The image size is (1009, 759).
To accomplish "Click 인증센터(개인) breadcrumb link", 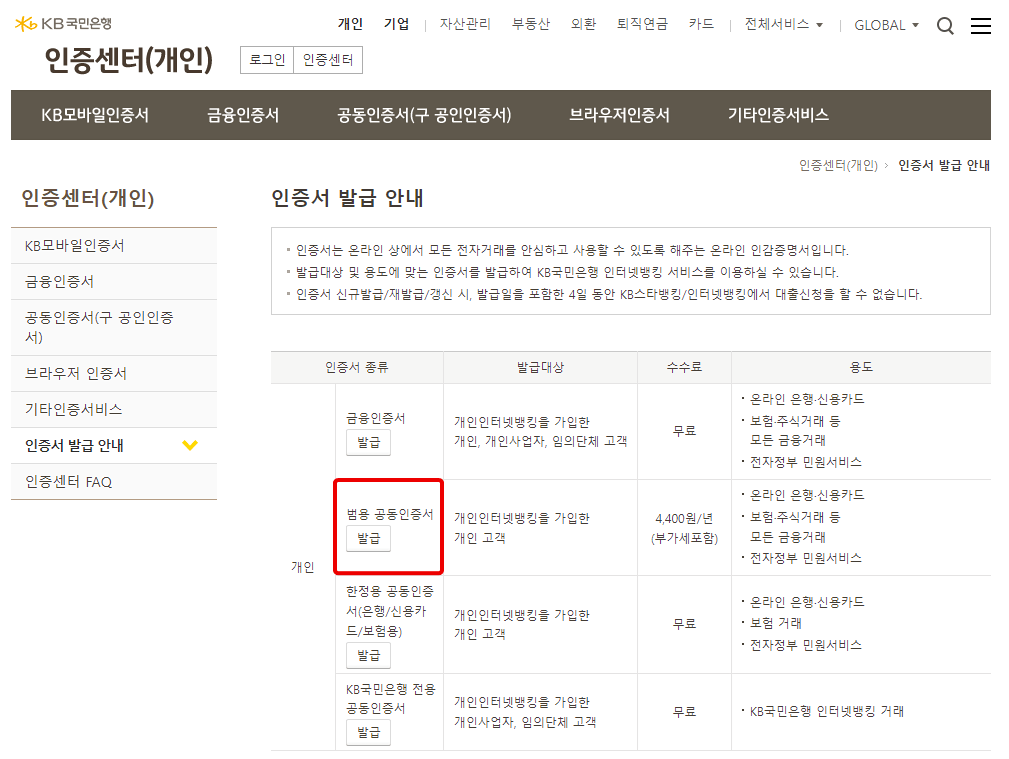I will pos(838,165).
